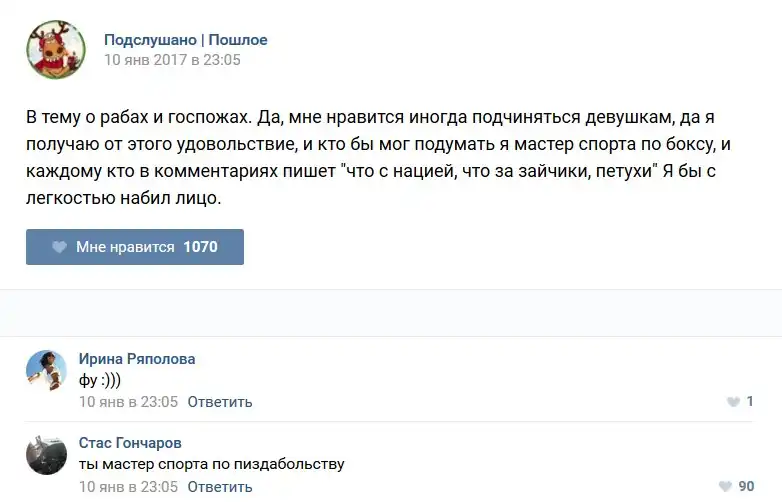Click the 1070 like count on the post

(200, 247)
